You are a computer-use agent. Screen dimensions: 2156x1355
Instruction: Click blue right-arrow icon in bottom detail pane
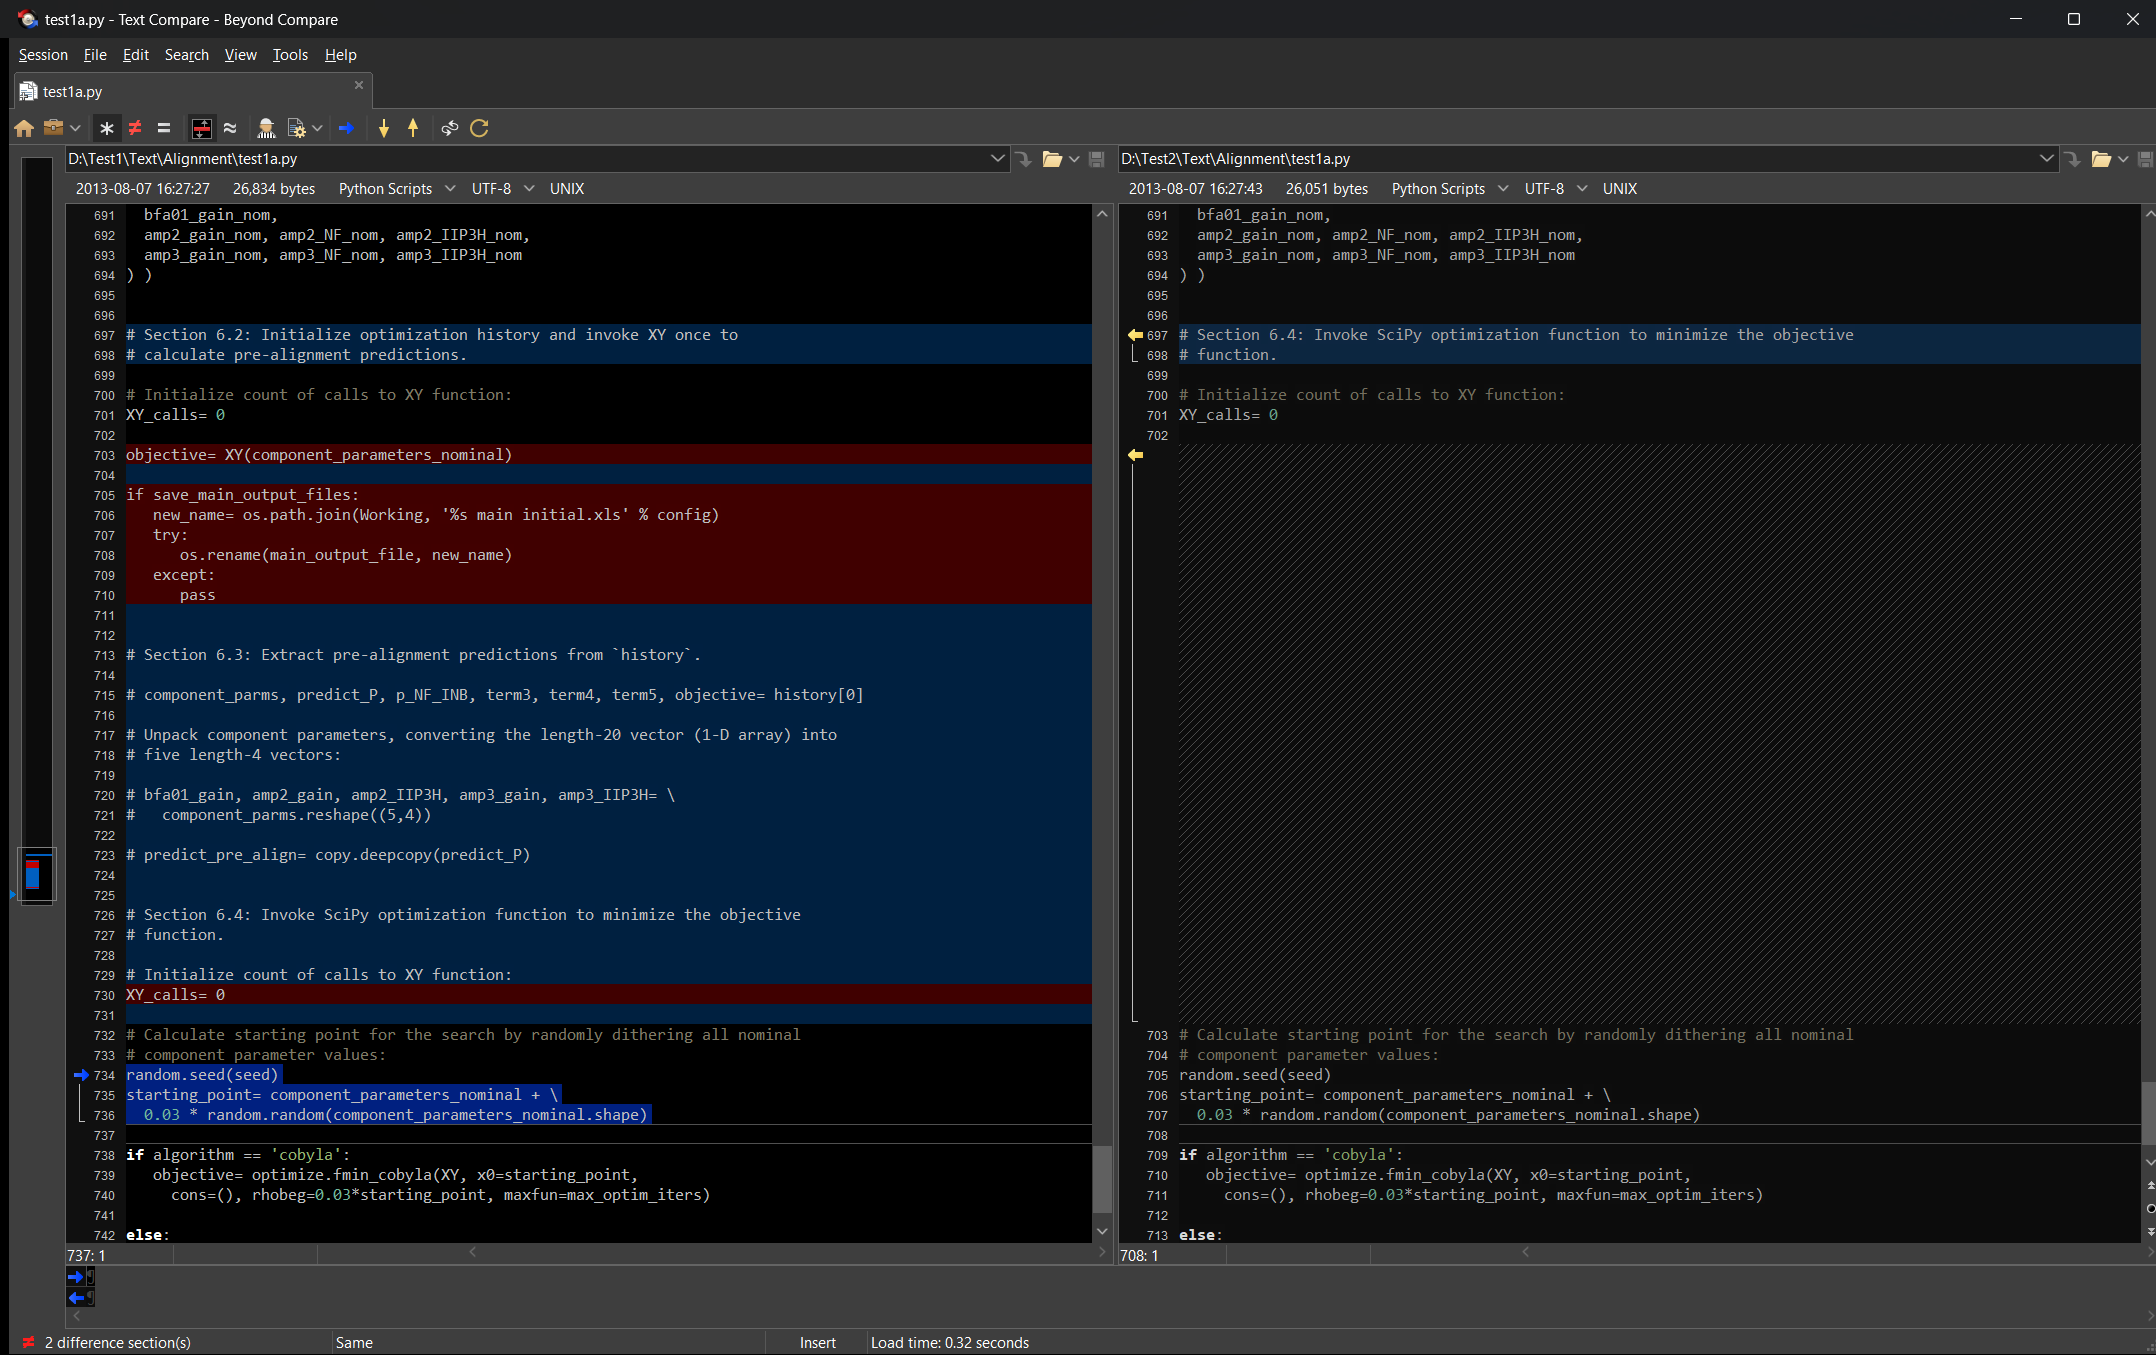pos(76,1277)
